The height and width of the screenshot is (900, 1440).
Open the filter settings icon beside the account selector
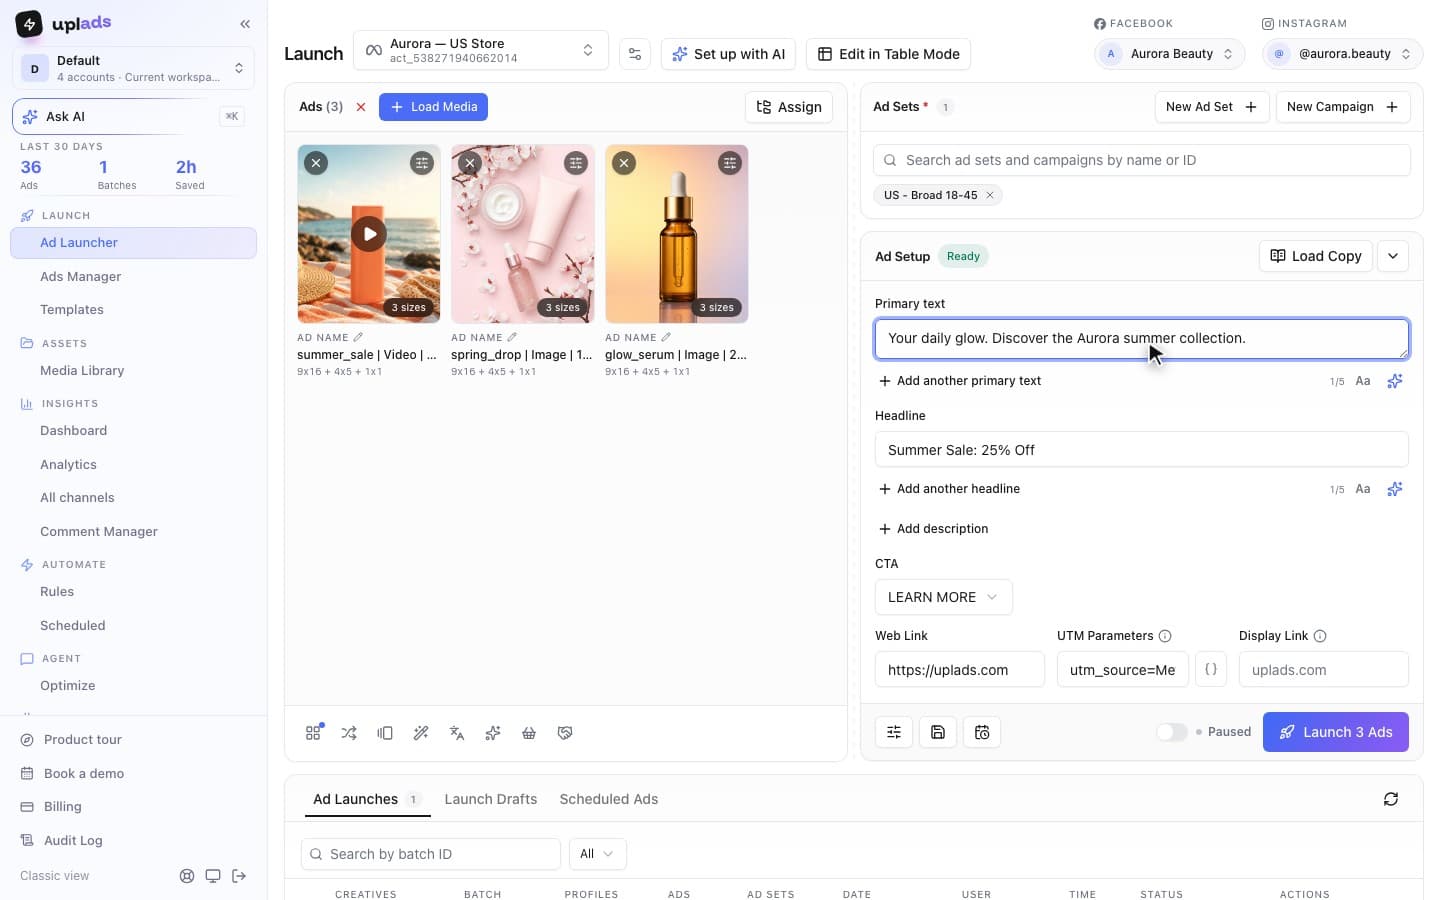(x=635, y=54)
